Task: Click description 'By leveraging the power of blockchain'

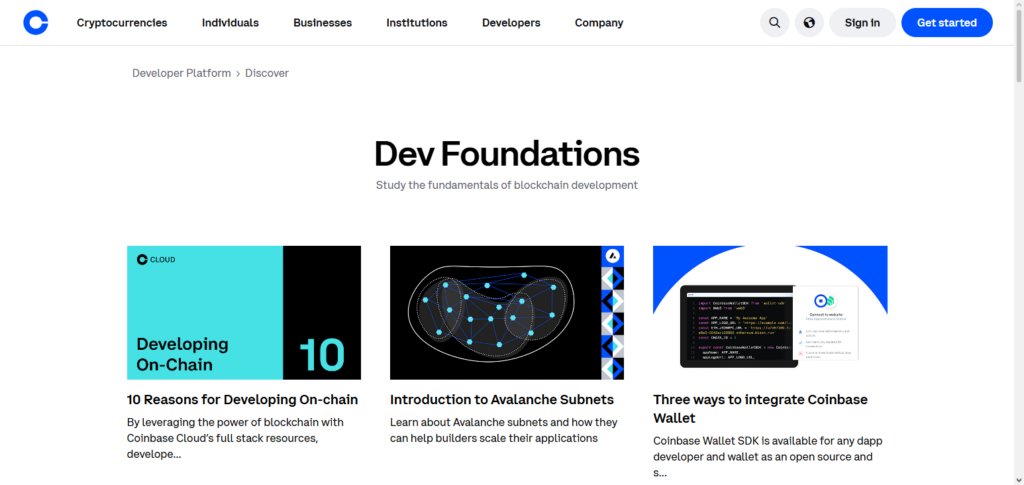Action: 235,438
